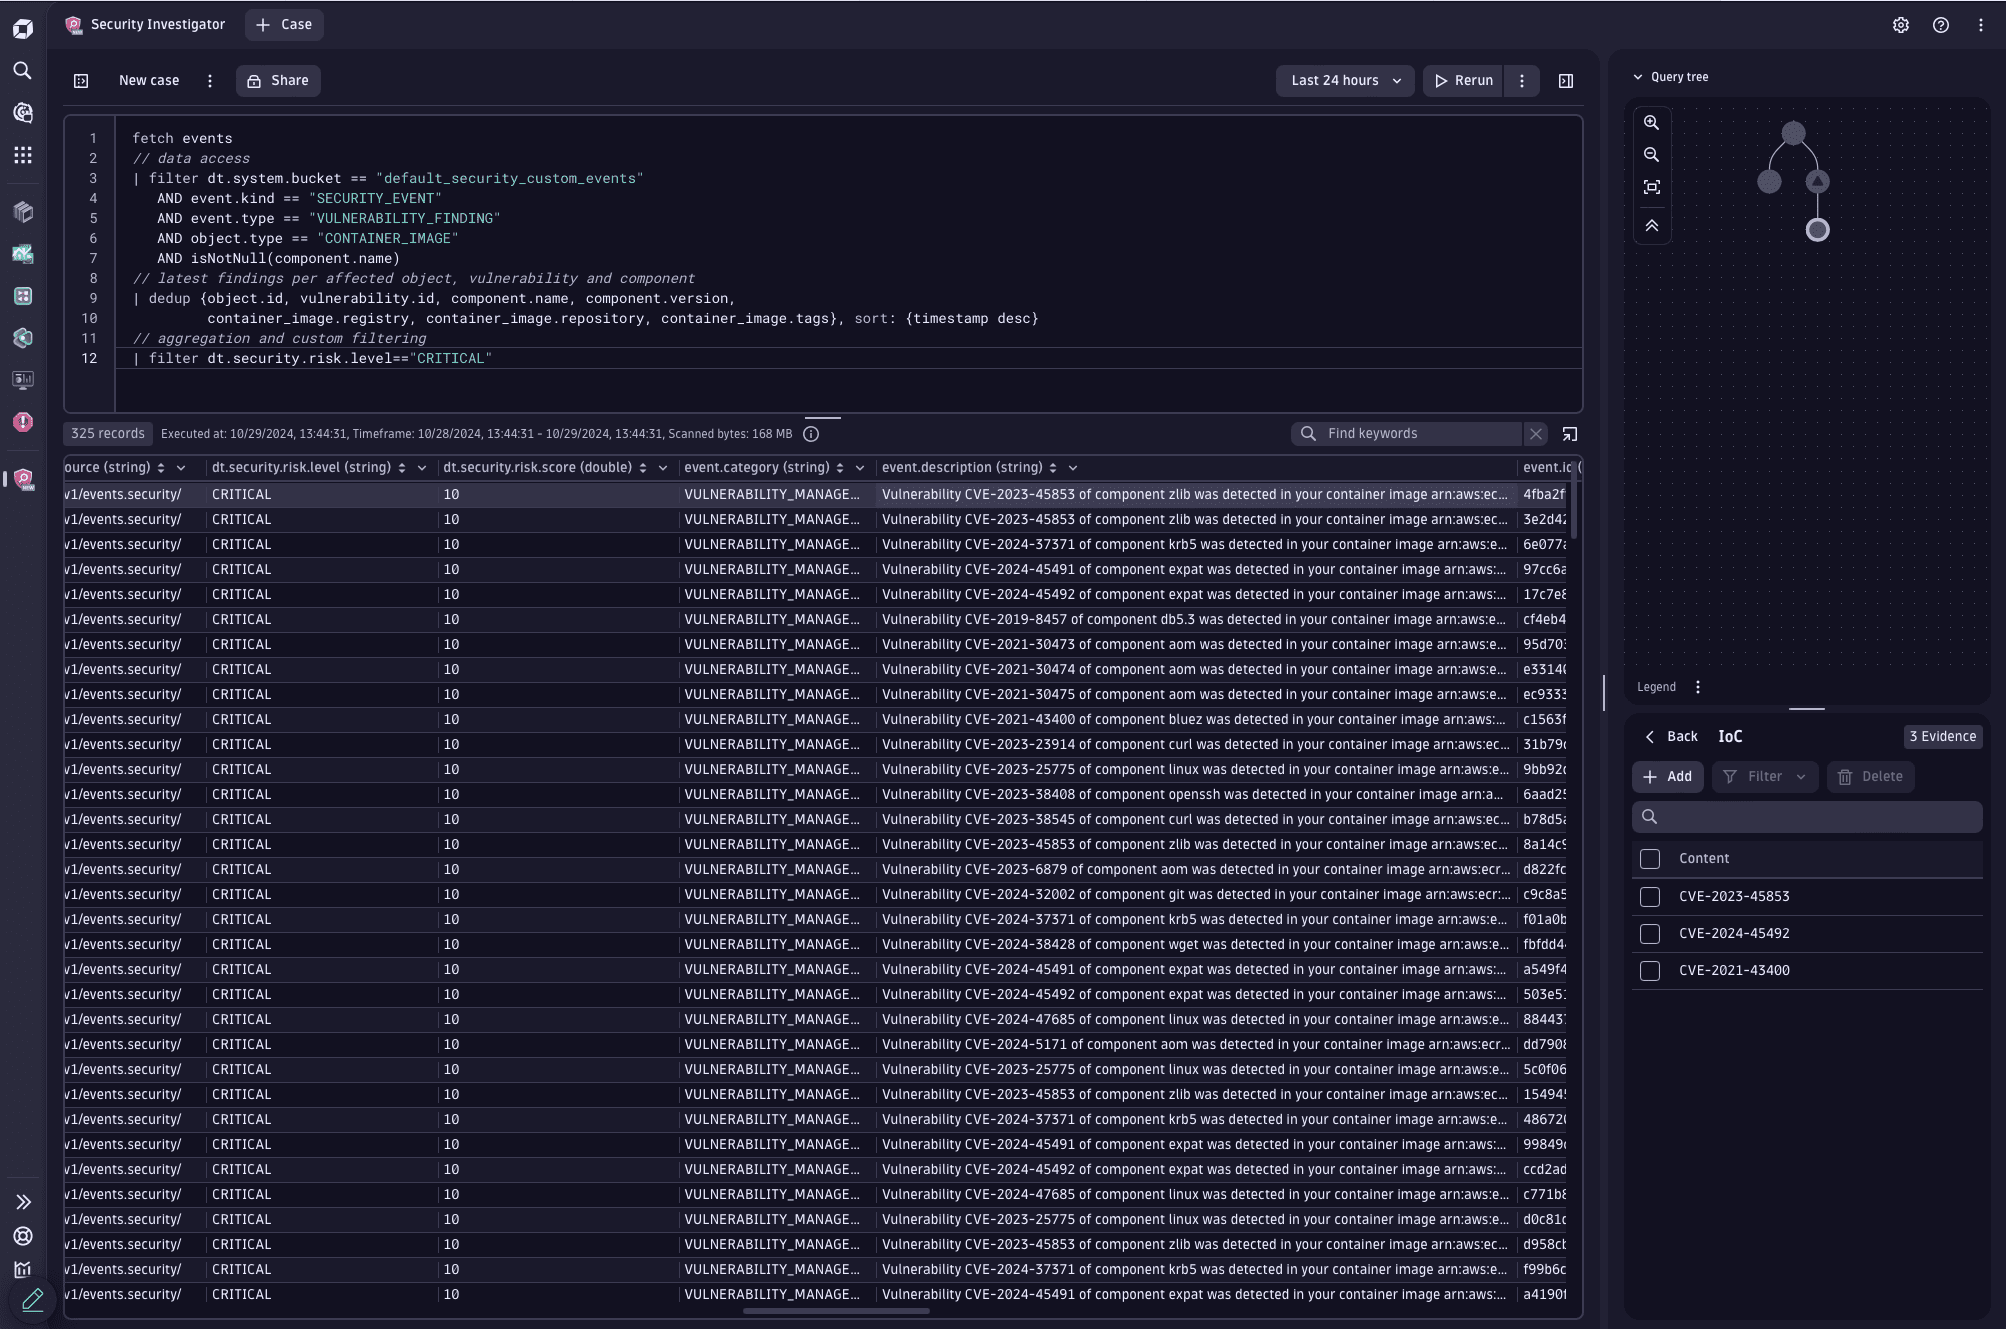Toggle checkbox for CVE-2023-45853 evidence
Screen dimensions: 2006x1329
[x=1650, y=896]
